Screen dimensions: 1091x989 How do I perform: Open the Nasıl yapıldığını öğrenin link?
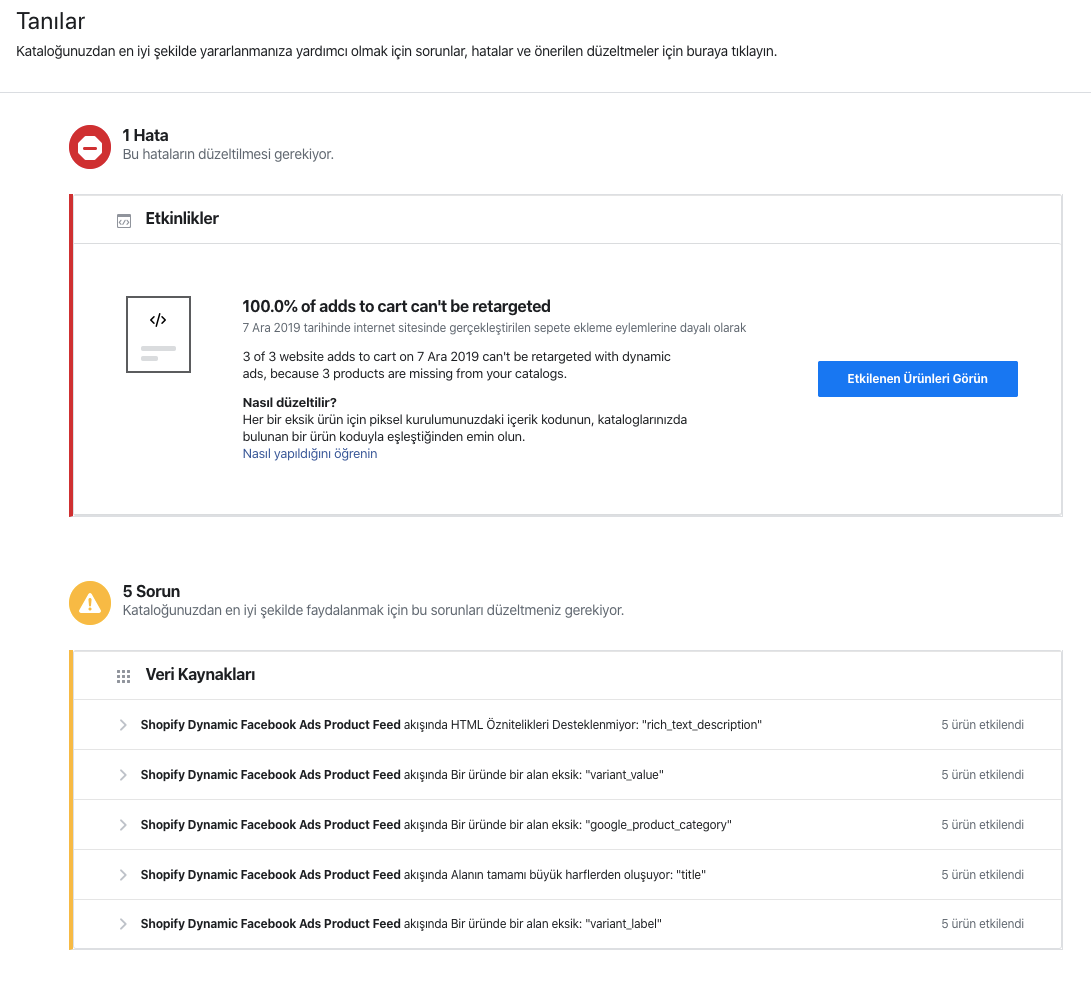tap(310, 454)
